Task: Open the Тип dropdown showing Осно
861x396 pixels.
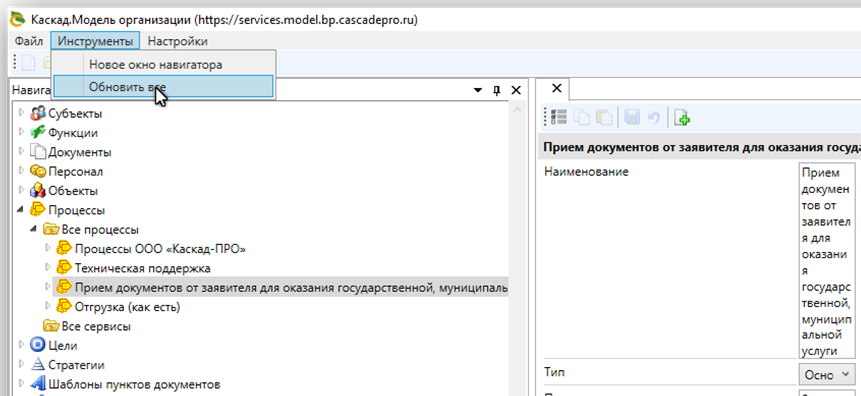Action: point(828,375)
